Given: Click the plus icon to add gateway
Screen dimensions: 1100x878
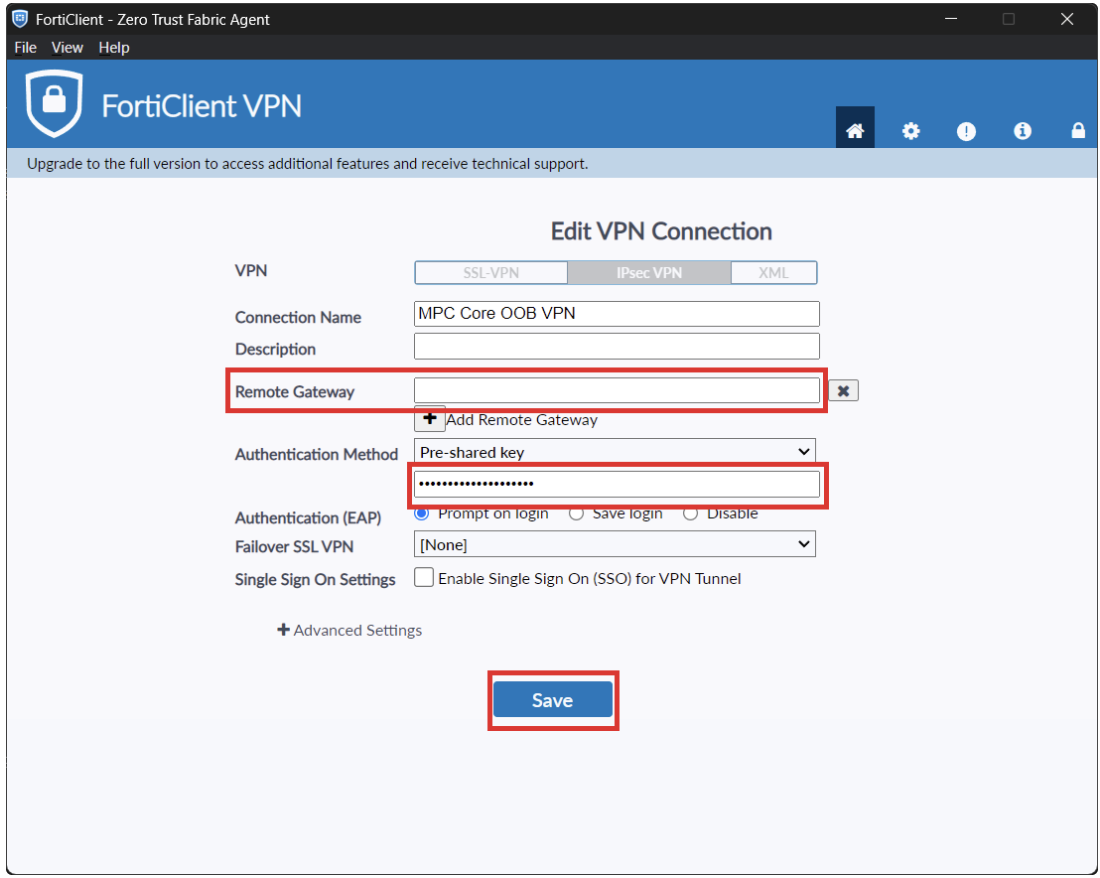Looking at the screenshot, I should click(429, 419).
